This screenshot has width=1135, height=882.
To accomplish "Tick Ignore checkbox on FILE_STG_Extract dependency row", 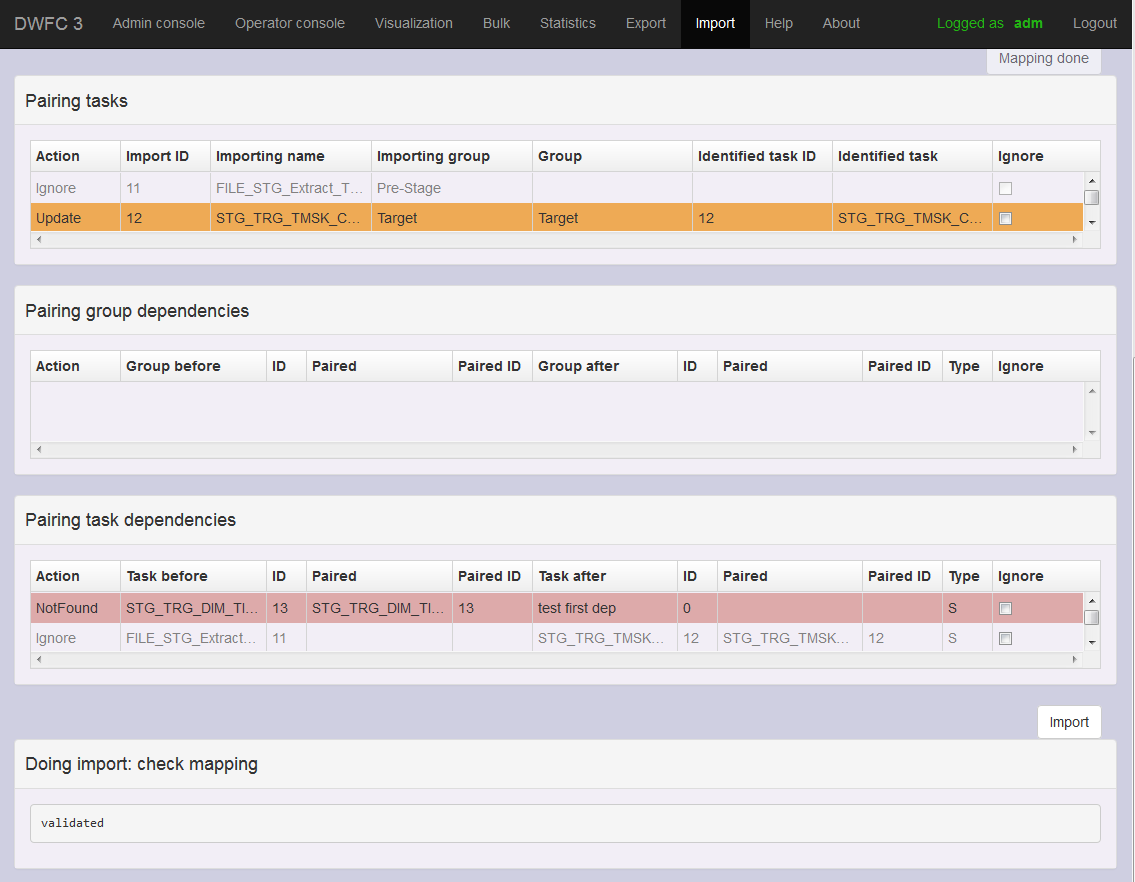I will coord(1005,638).
